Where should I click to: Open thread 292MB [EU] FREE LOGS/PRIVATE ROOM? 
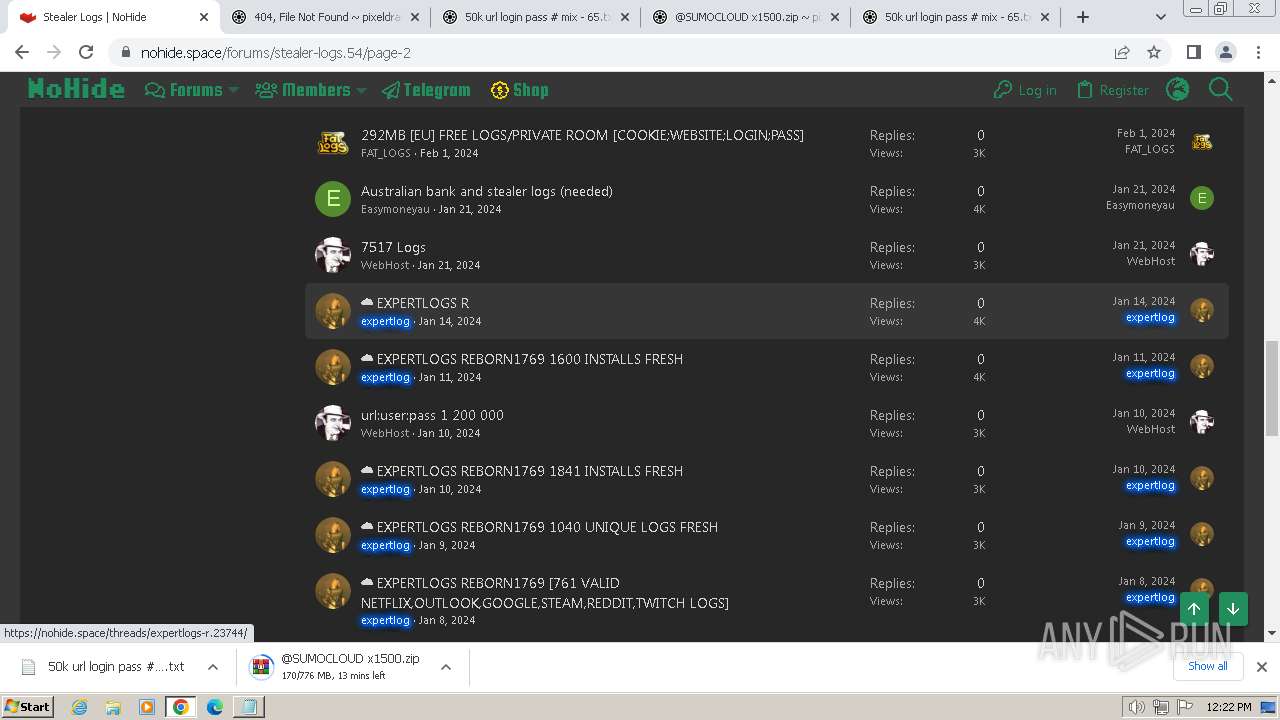pyautogui.click(x=582, y=135)
